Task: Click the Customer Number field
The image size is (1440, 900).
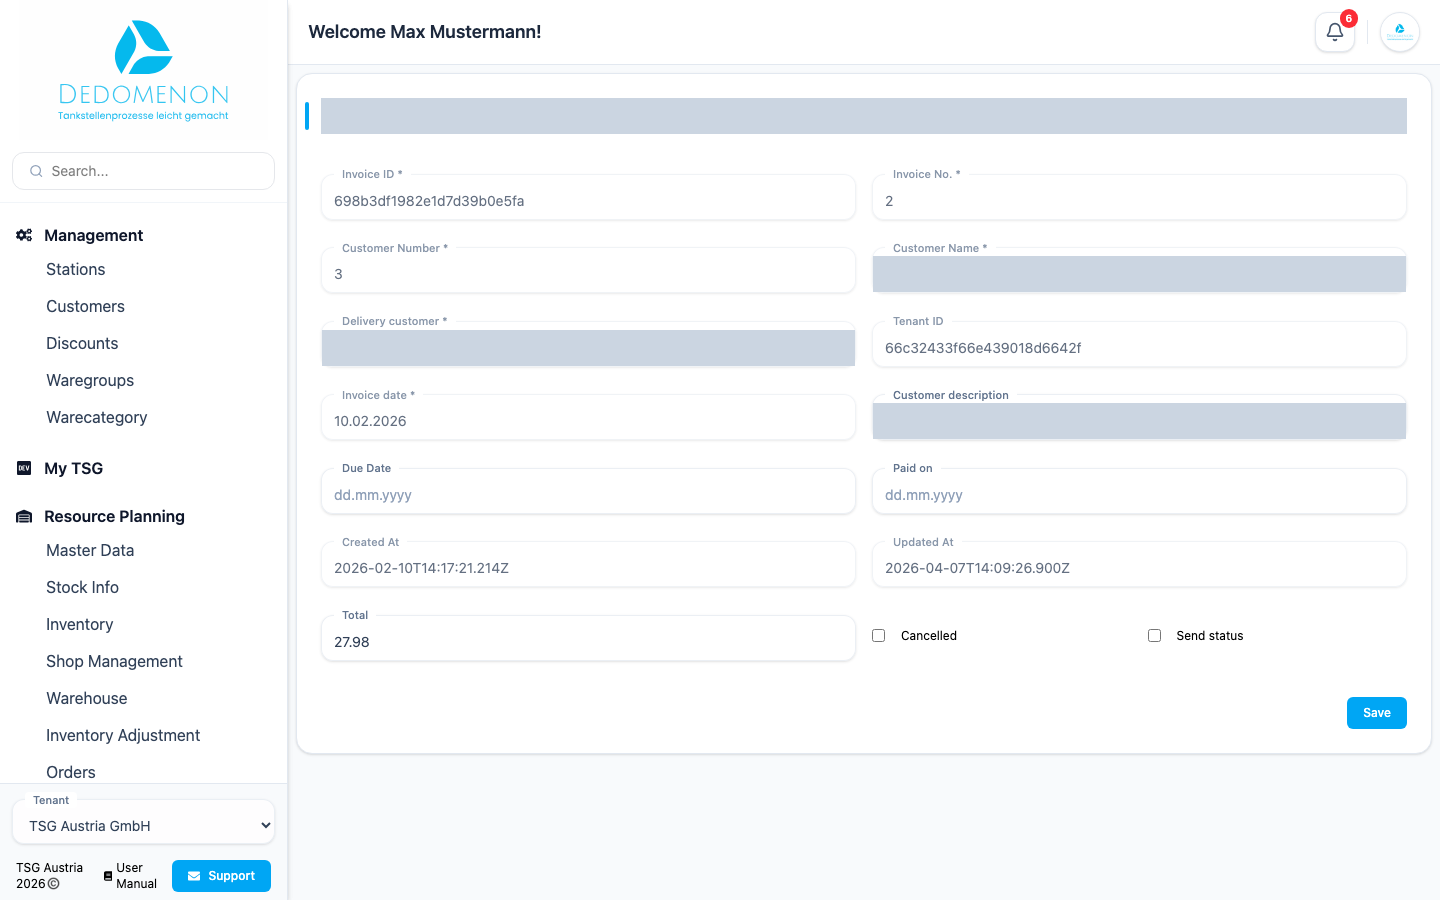Action: (588, 270)
